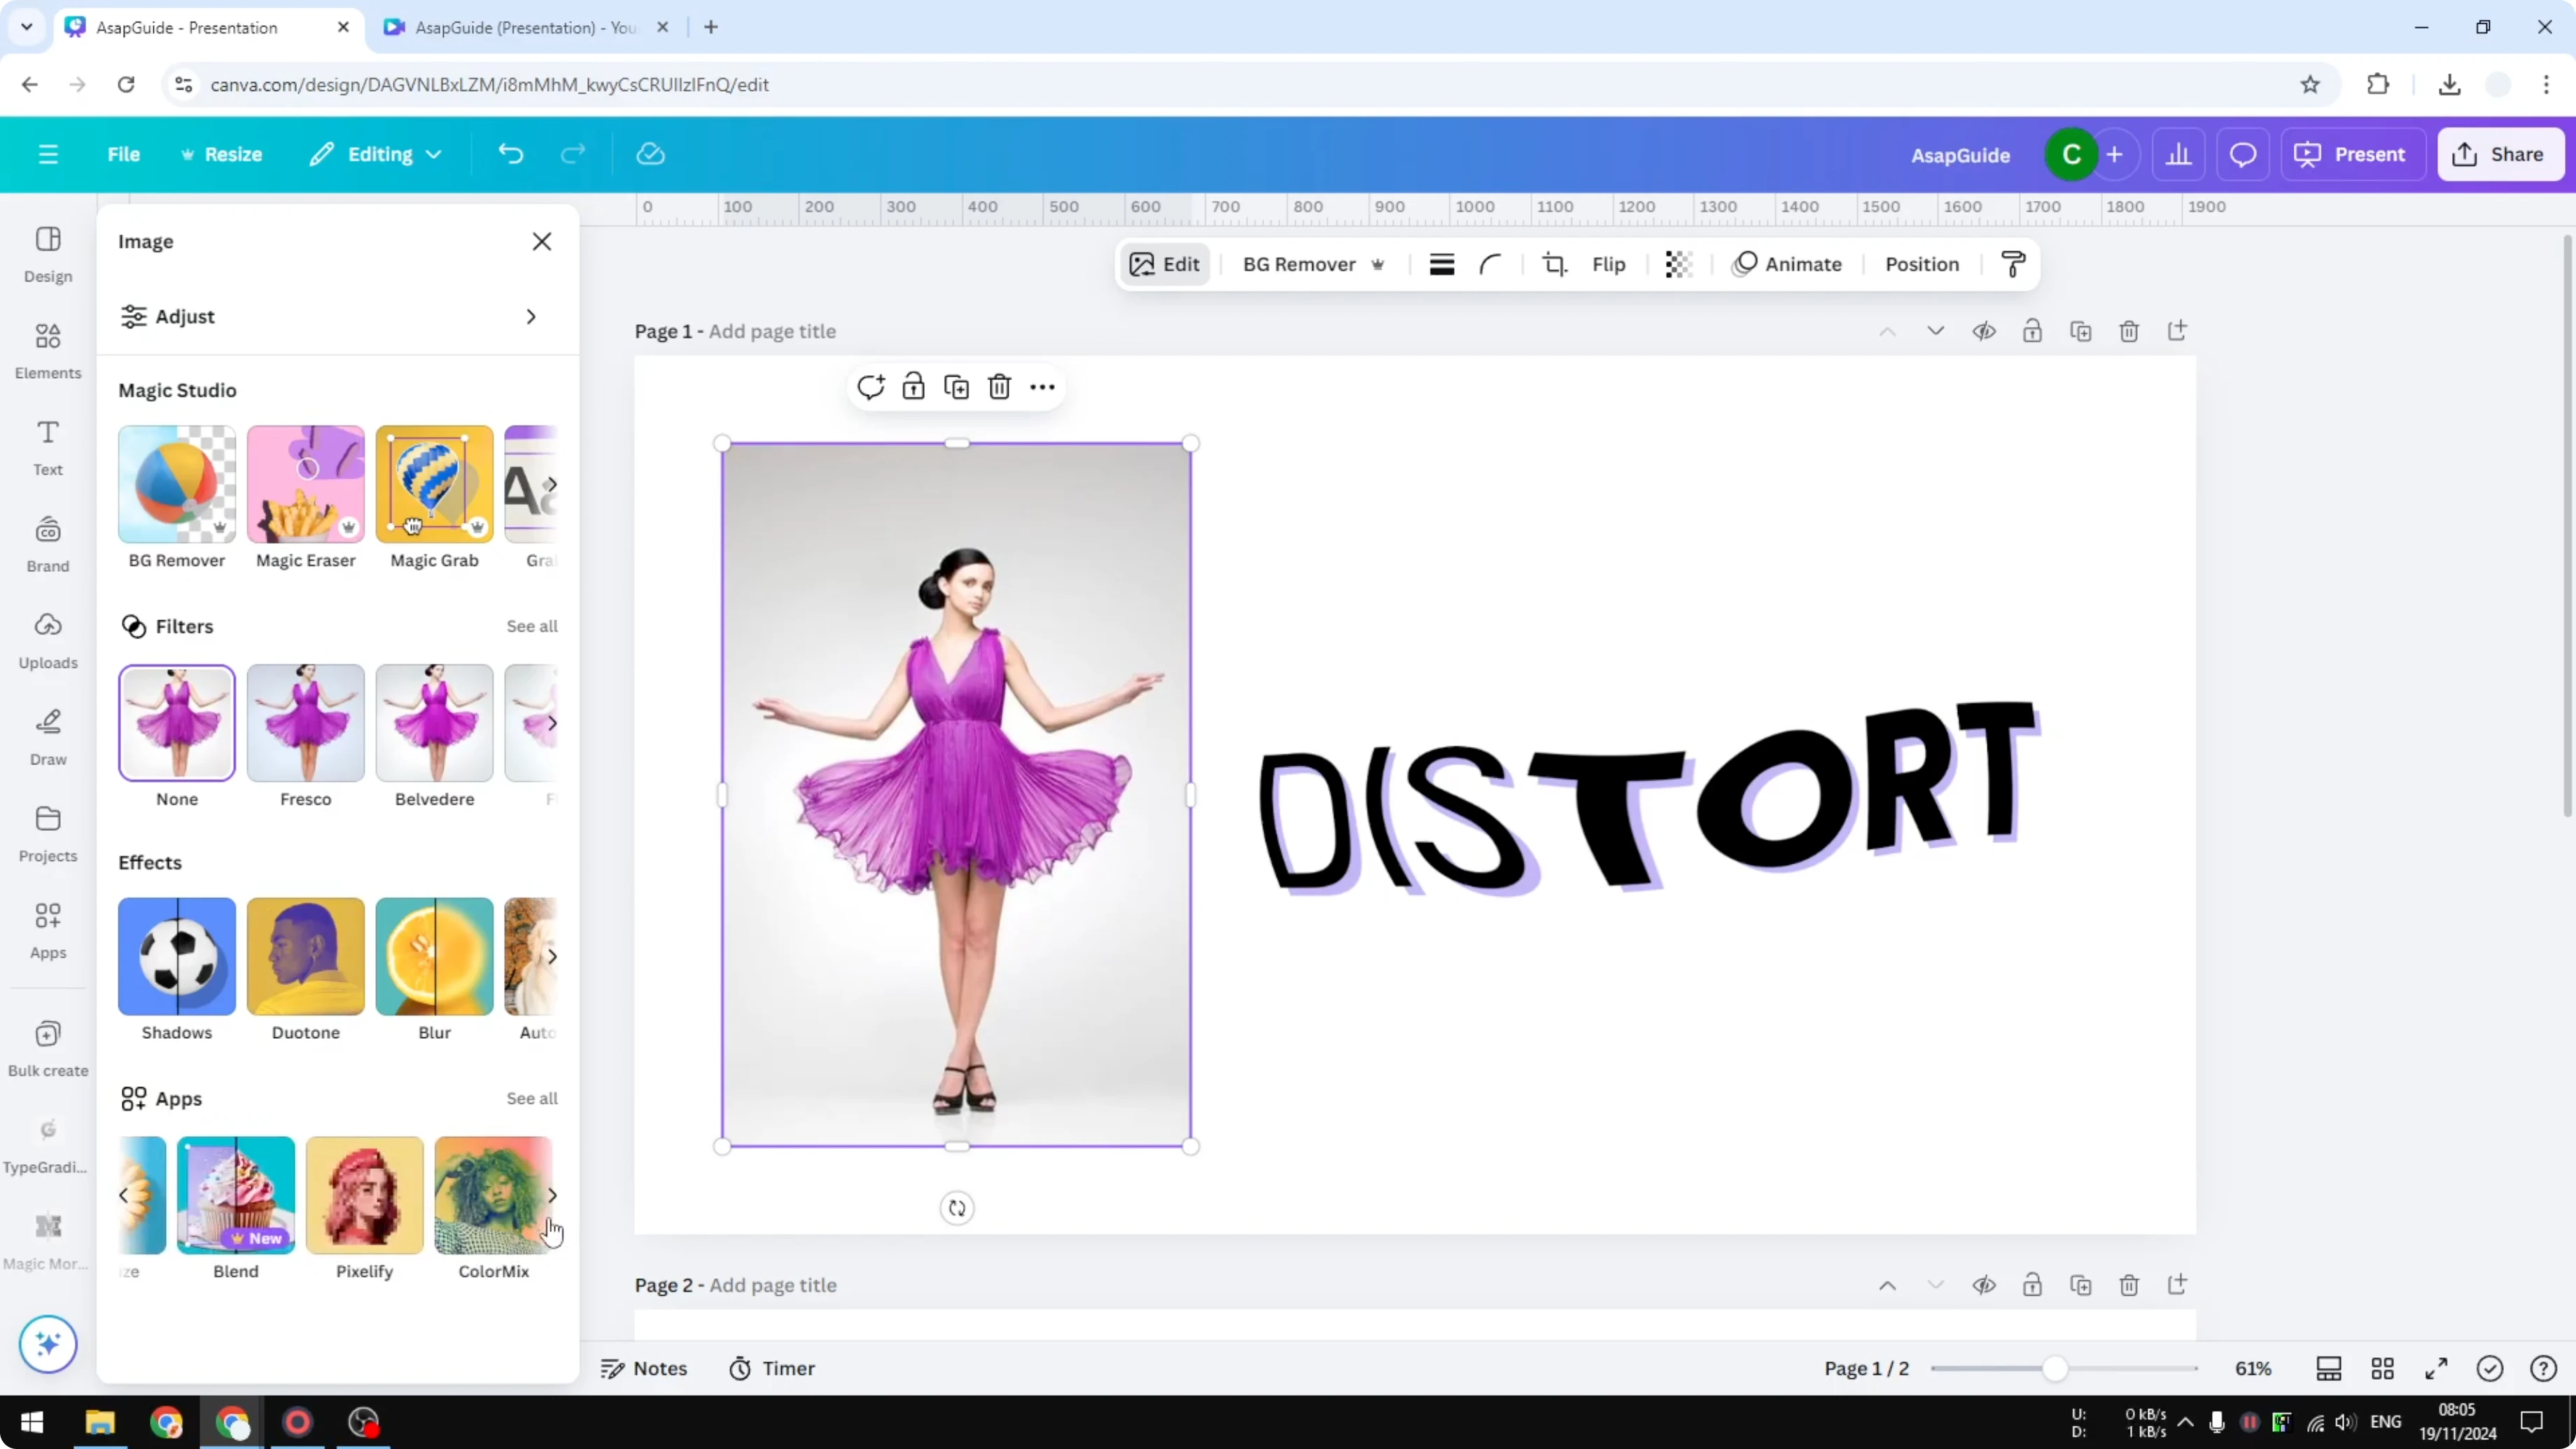Open the Elements panel in the sidebar
2576x1449 pixels.
(47, 350)
